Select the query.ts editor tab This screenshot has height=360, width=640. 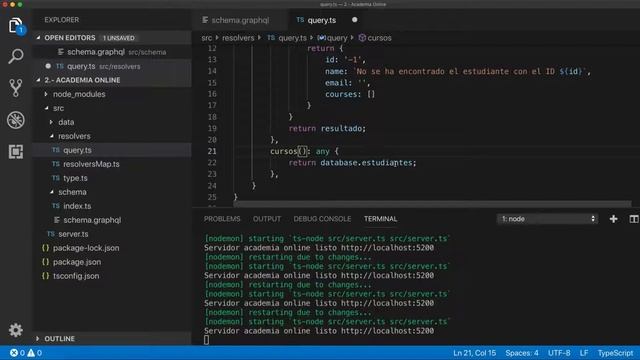tap(322, 20)
